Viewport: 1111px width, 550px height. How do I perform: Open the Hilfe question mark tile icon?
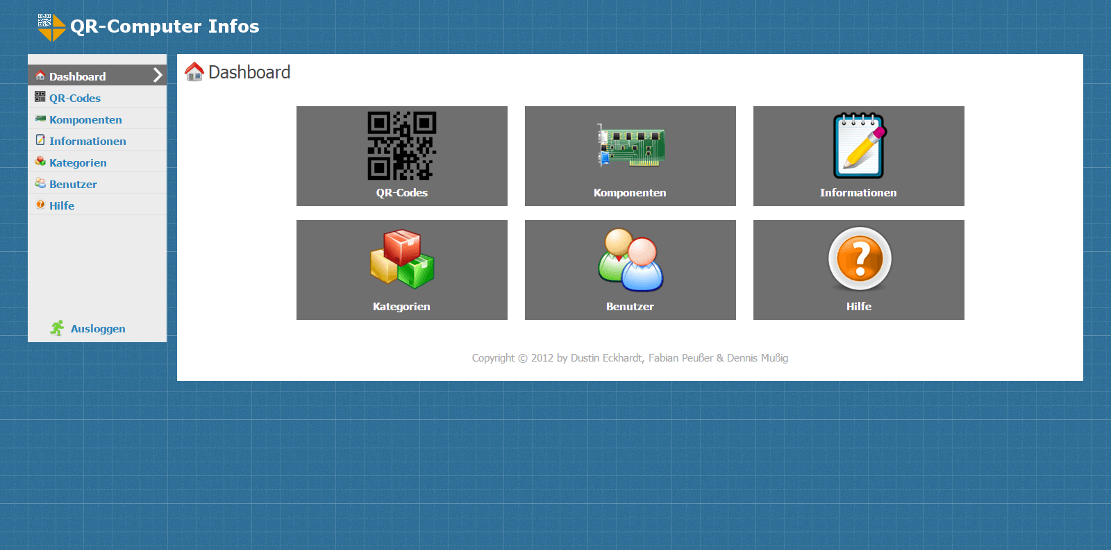pos(859,259)
